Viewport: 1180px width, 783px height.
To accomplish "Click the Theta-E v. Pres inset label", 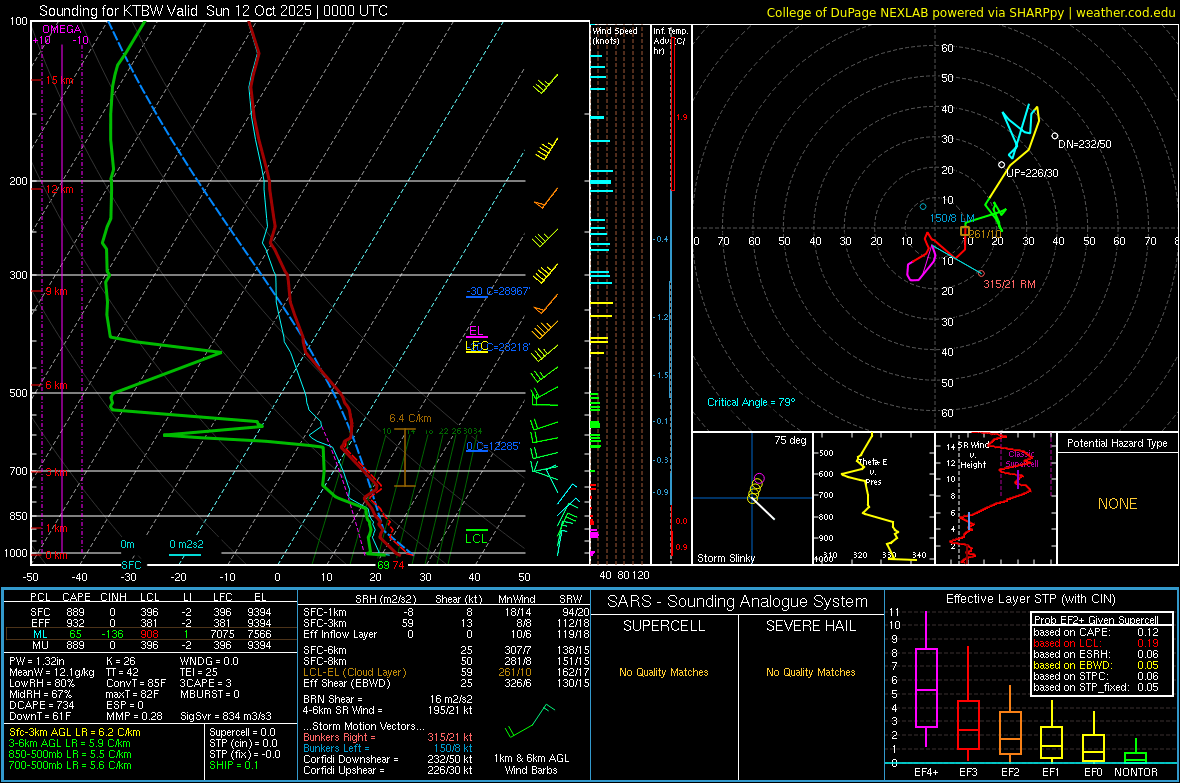I will pyautogui.click(x=871, y=471).
